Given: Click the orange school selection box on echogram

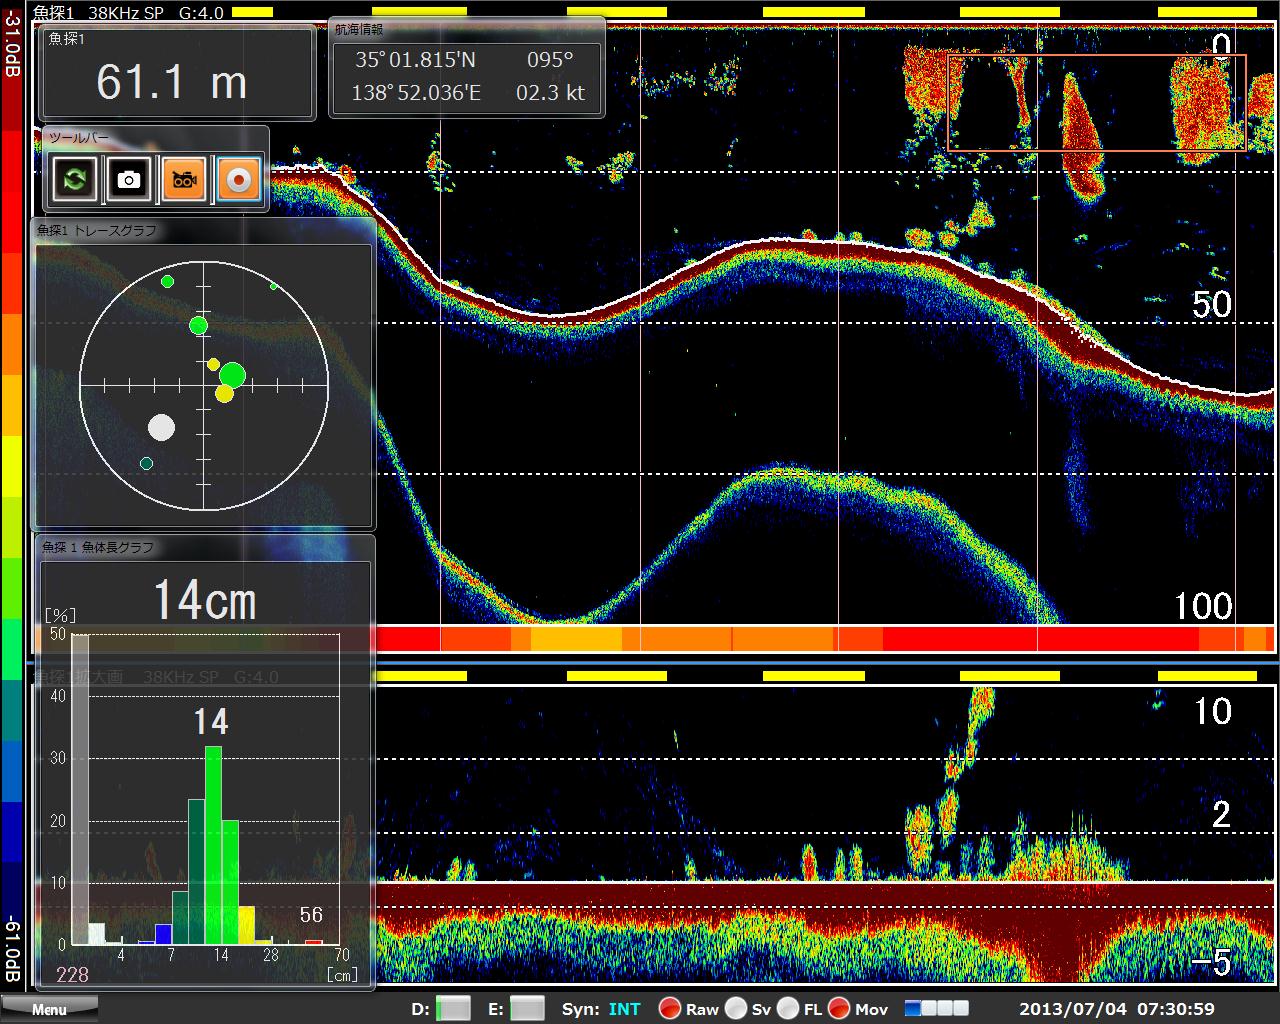Looking at the screenshot, I should point(1097,103).
